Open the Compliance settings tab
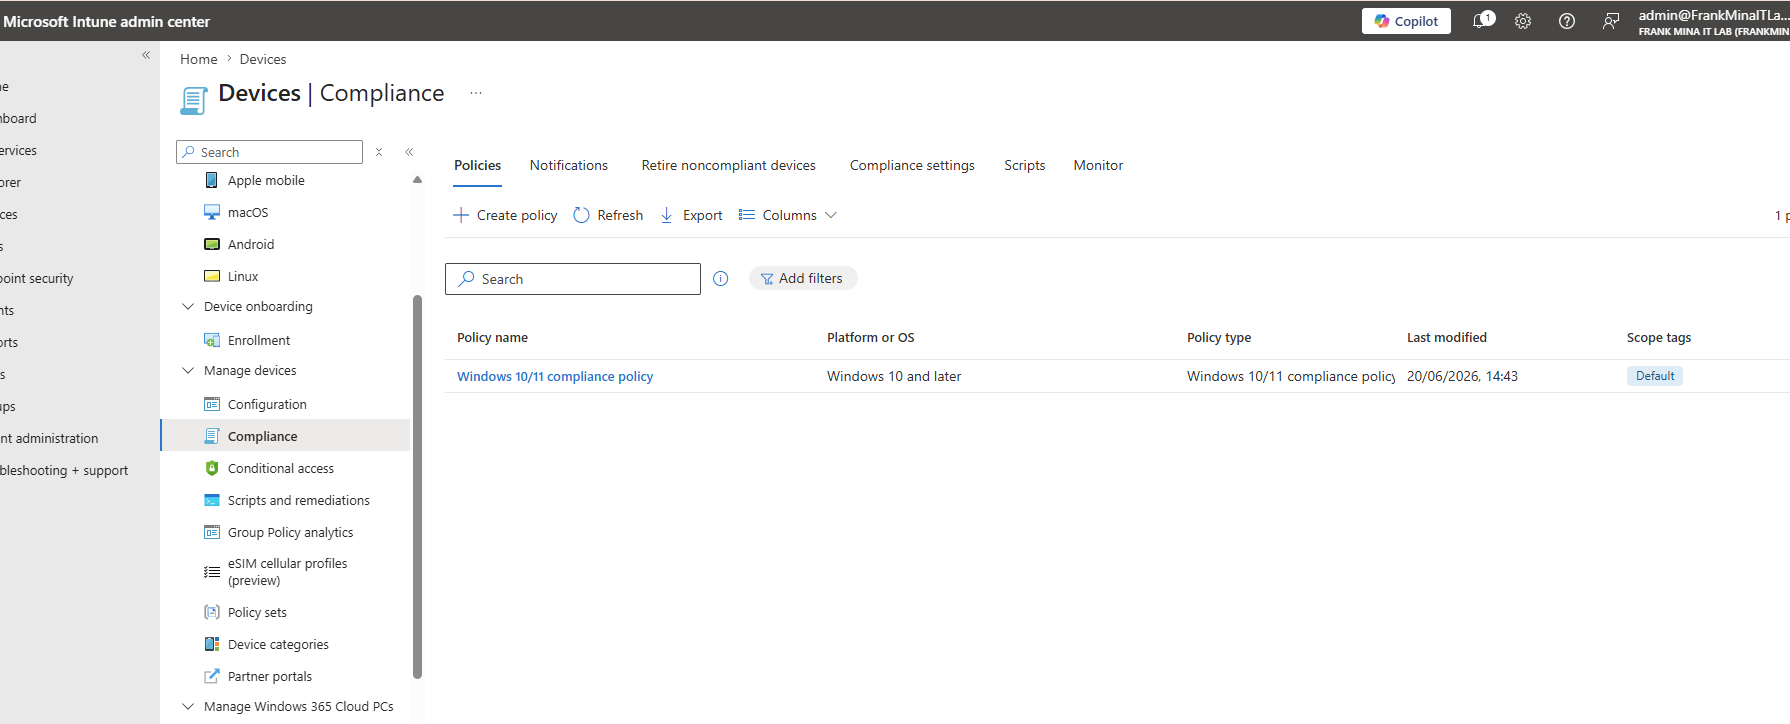 pos(912,165)
